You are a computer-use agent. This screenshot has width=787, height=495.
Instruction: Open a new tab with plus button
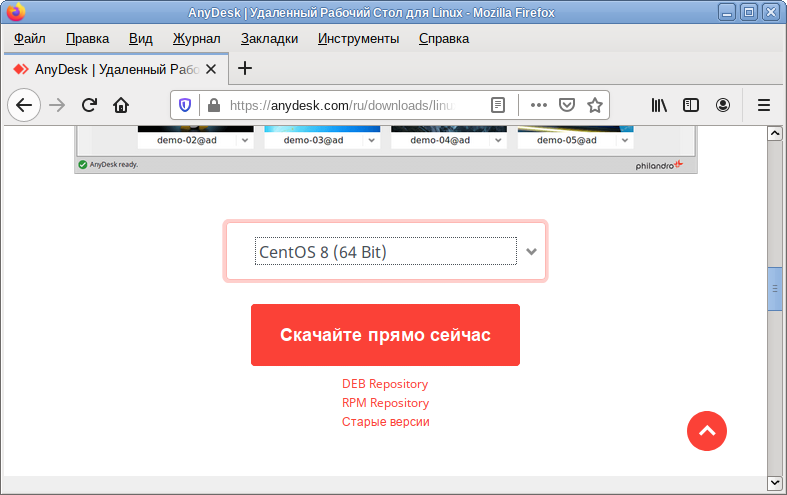click(x=245, y=68)
